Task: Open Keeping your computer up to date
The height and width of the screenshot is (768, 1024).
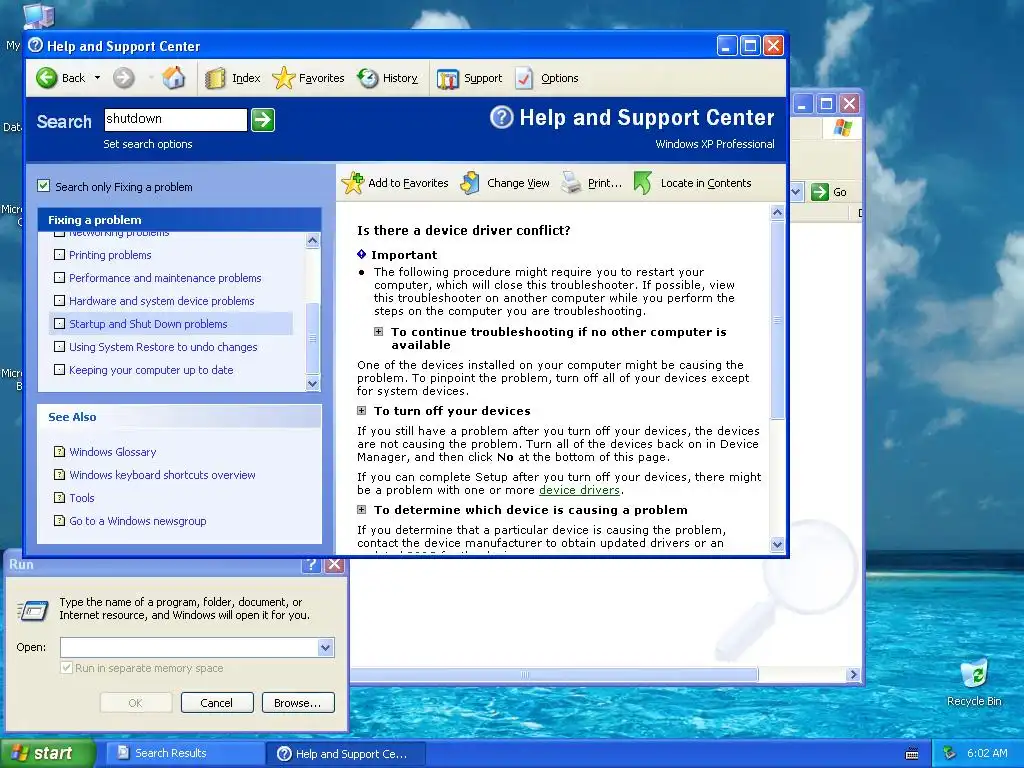Action: pyautogui.click(x=151, y=370)
